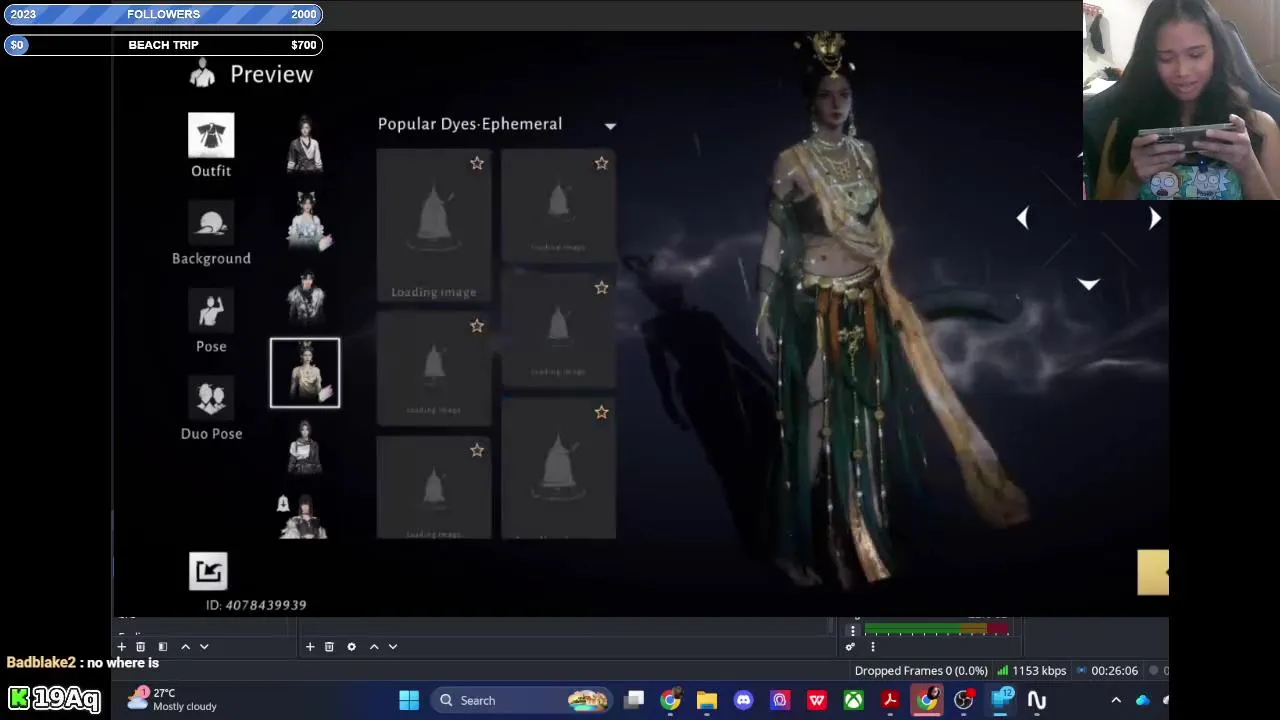Click the Popular Dyes-Ephemeral label

pyautogui.click(x=470, y=124)
